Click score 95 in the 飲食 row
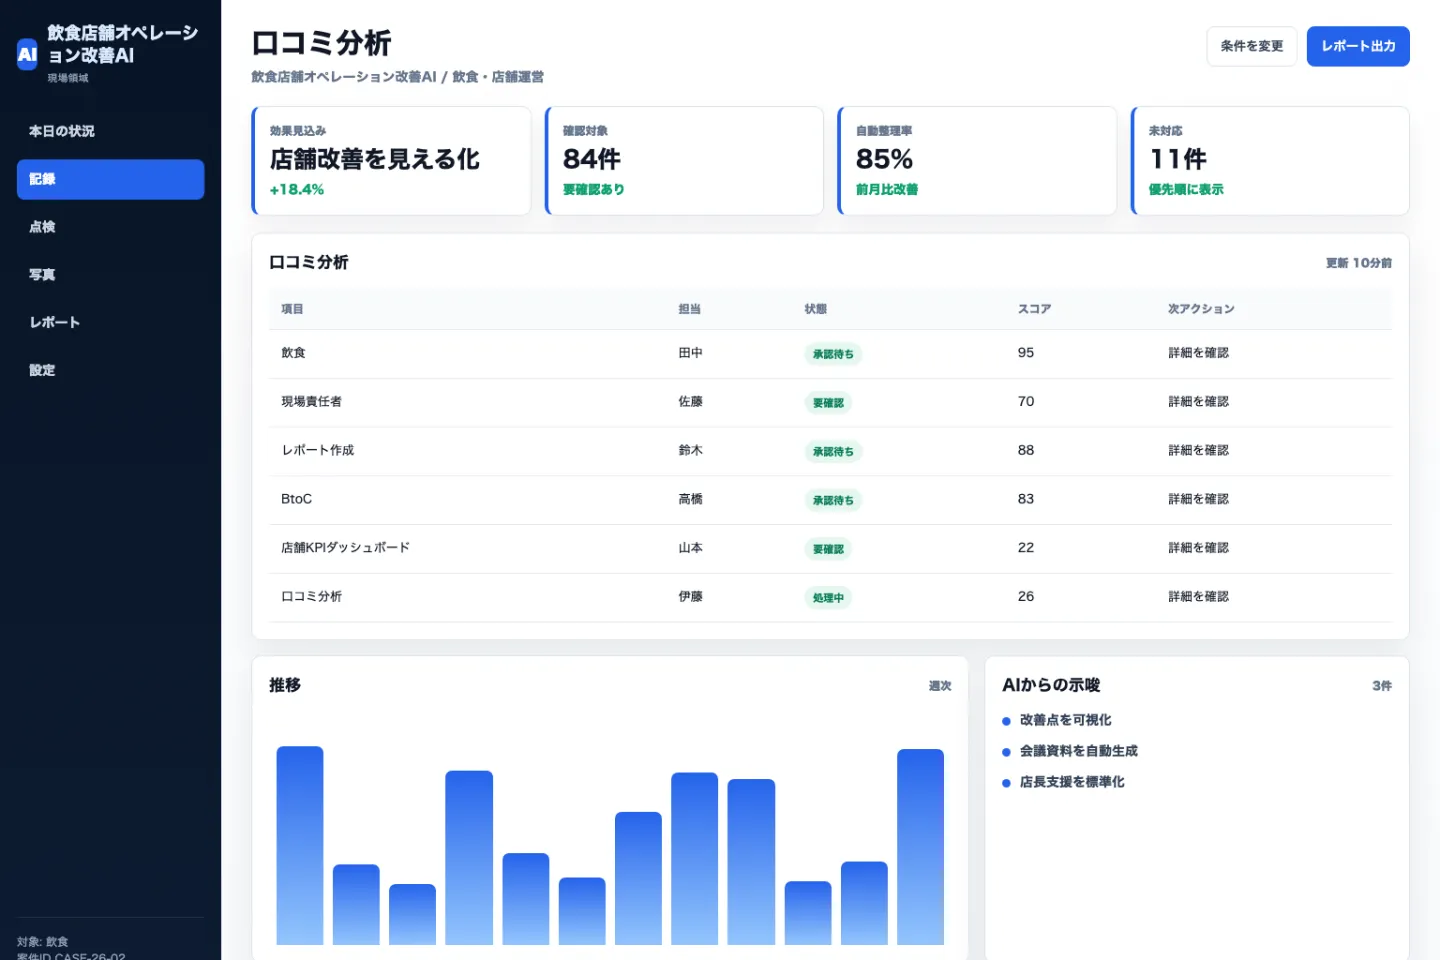The image size is (1440, 960). [1026, 353]
